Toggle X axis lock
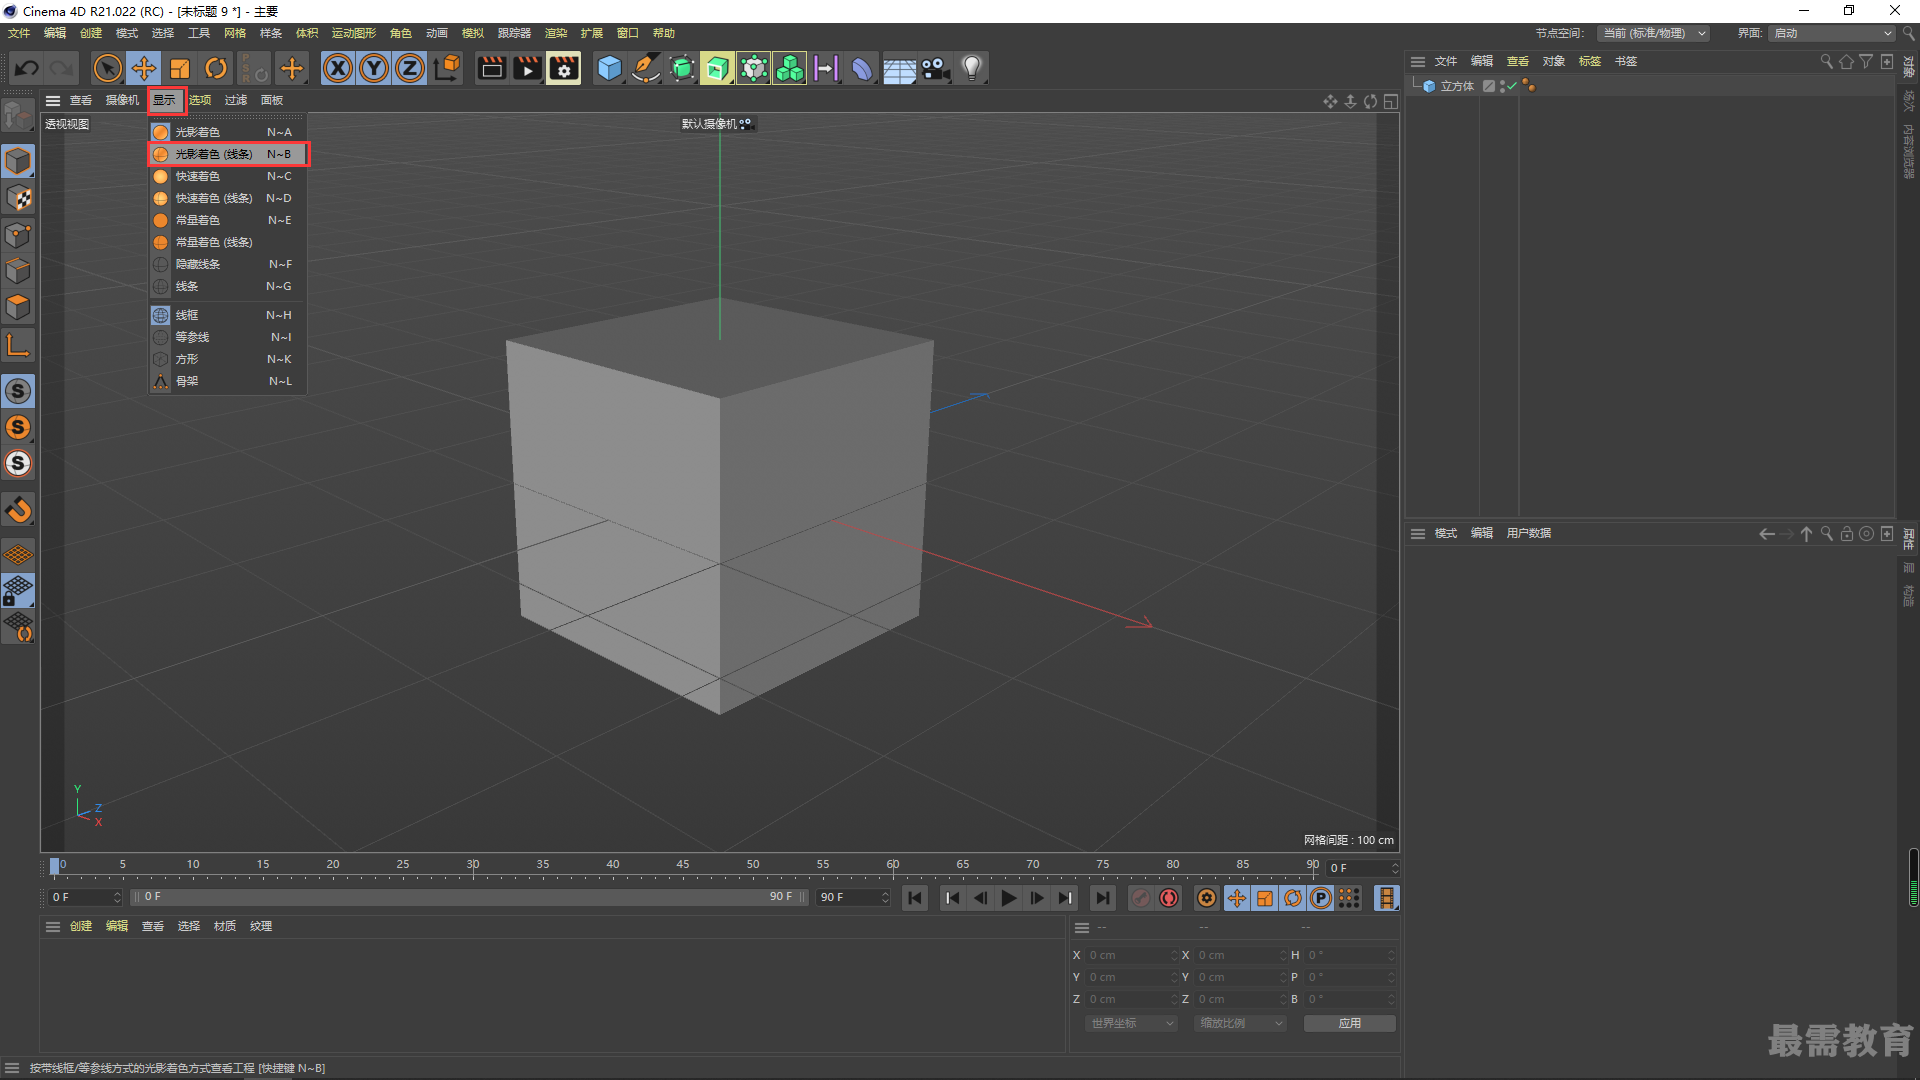The image size is (1920, 1080). pyautogui.click(x=338, y=68)
